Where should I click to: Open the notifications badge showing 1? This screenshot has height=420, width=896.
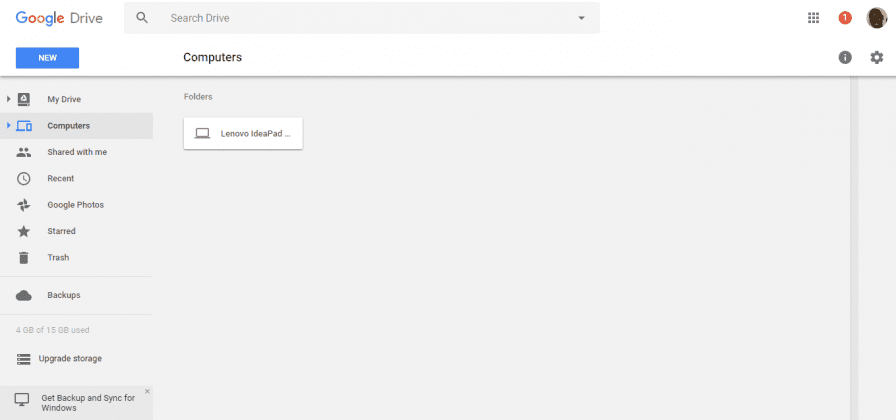coord(845,18)
